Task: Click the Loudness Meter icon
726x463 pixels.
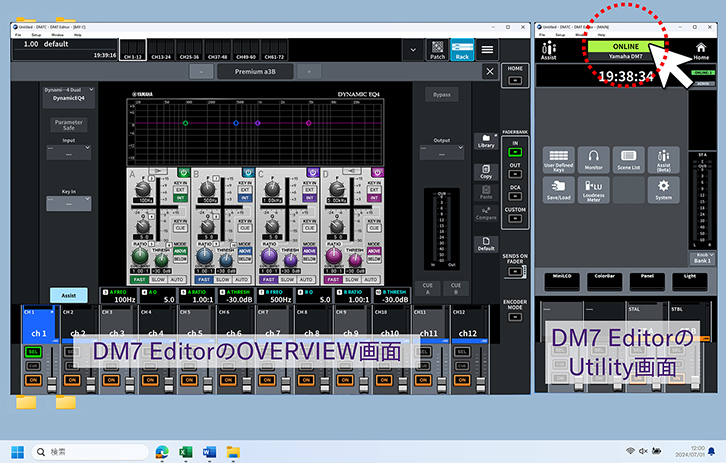Action: click(x=594, y=190)
